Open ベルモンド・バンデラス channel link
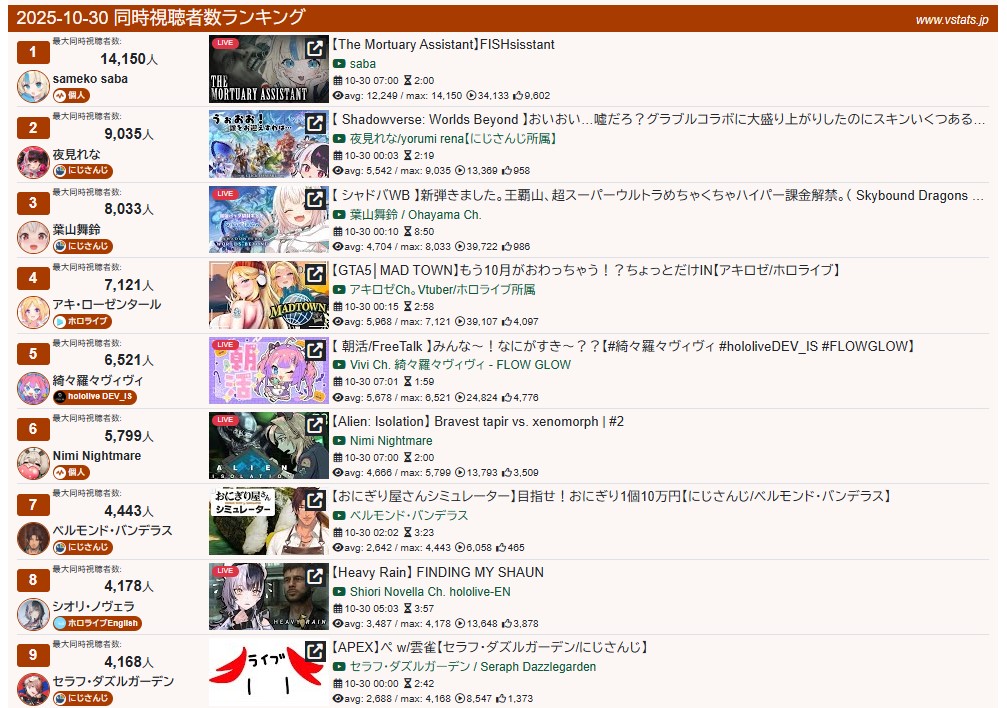This screenshot has width=1007, height=708. coord(409,516)
